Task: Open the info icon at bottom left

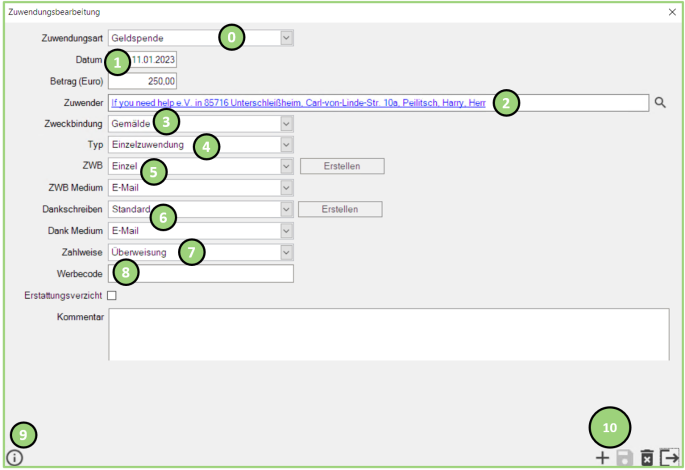Action: pyautogui.click(x=15, y=458)
